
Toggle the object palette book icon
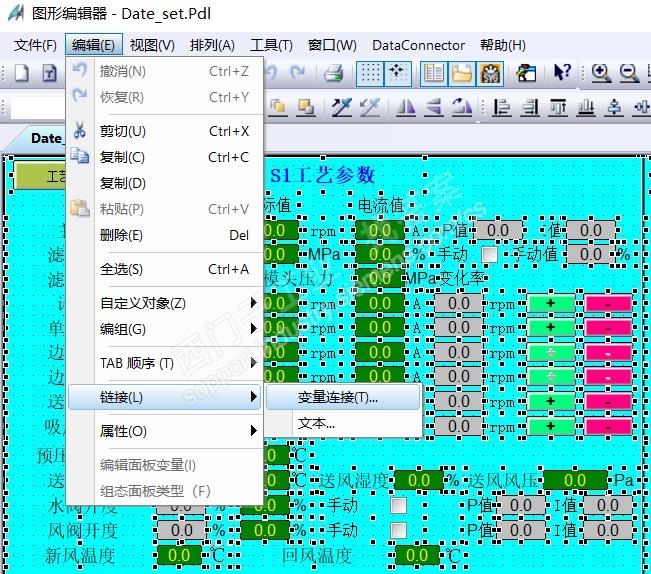[434, 74]
